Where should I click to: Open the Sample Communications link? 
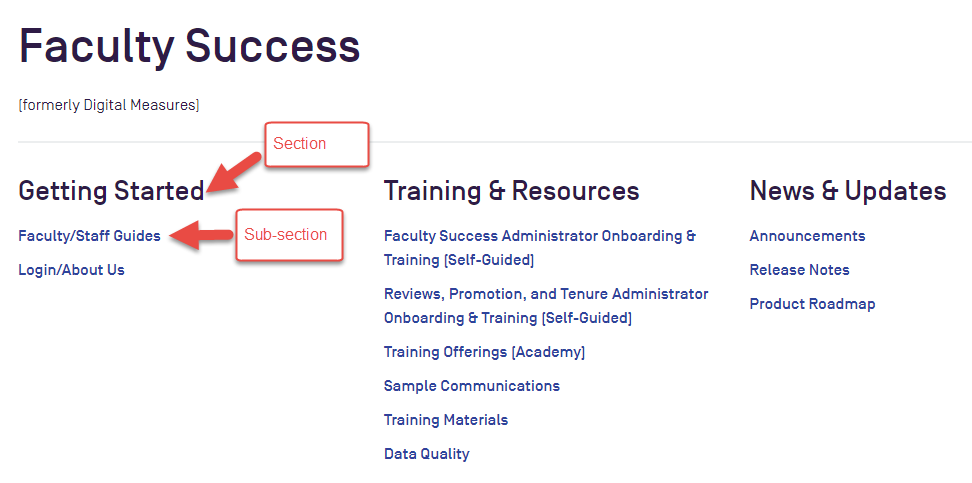tap(472, 386)
